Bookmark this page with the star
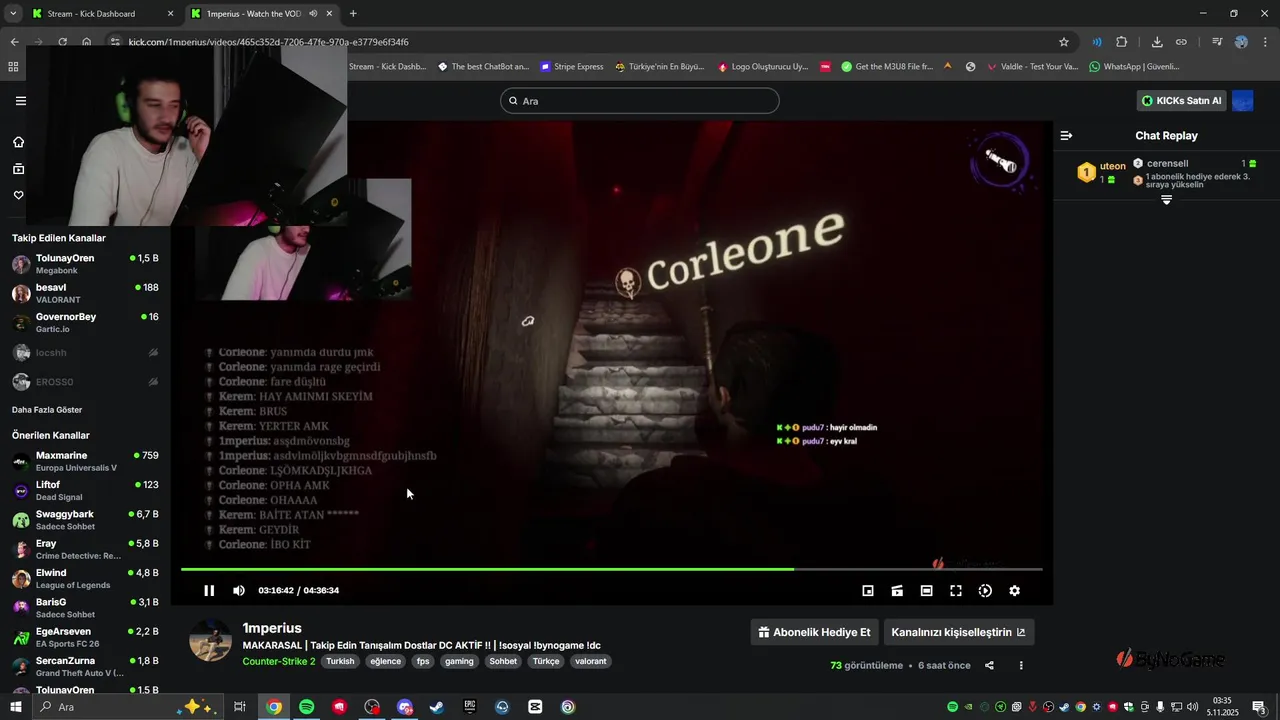The width and height of the screenshot is (1280, 720). click(1064, 42)
